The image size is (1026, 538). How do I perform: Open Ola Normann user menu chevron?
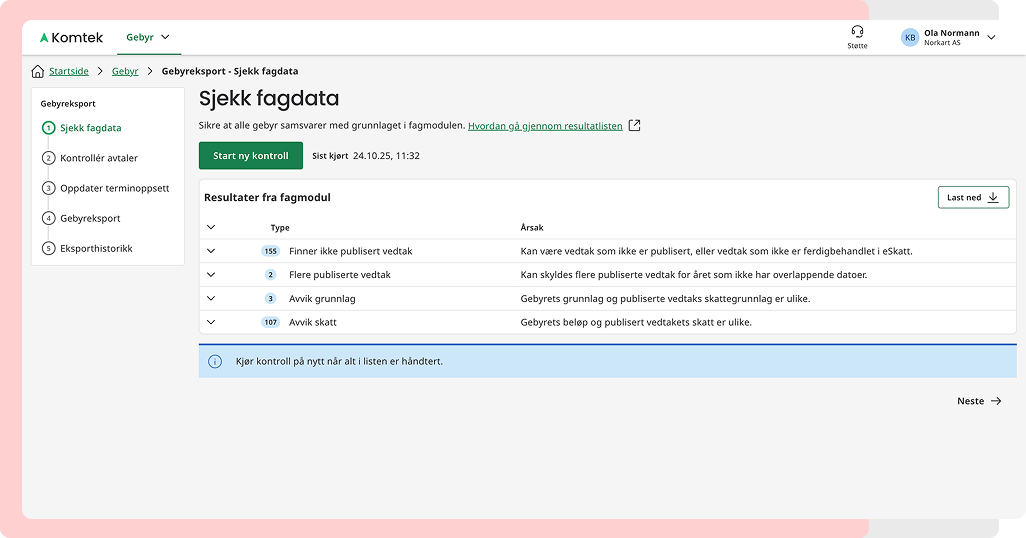click(991, 38)
